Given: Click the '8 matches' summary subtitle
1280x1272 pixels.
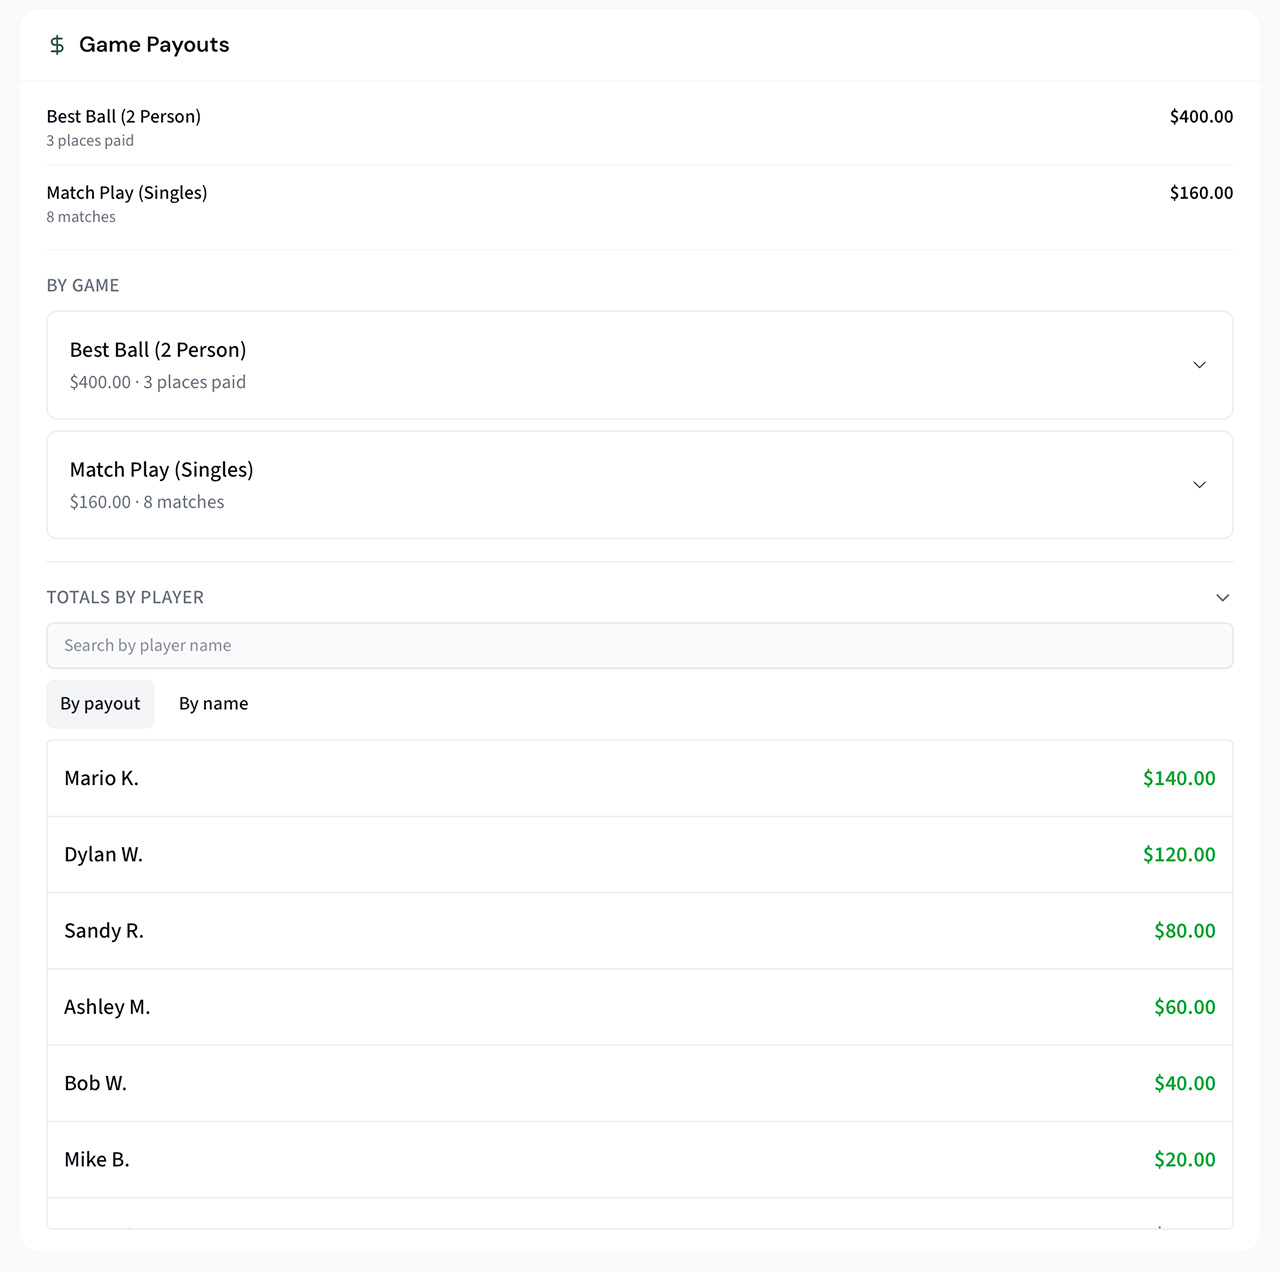Looking at the screenshot, I should (81, 217).
